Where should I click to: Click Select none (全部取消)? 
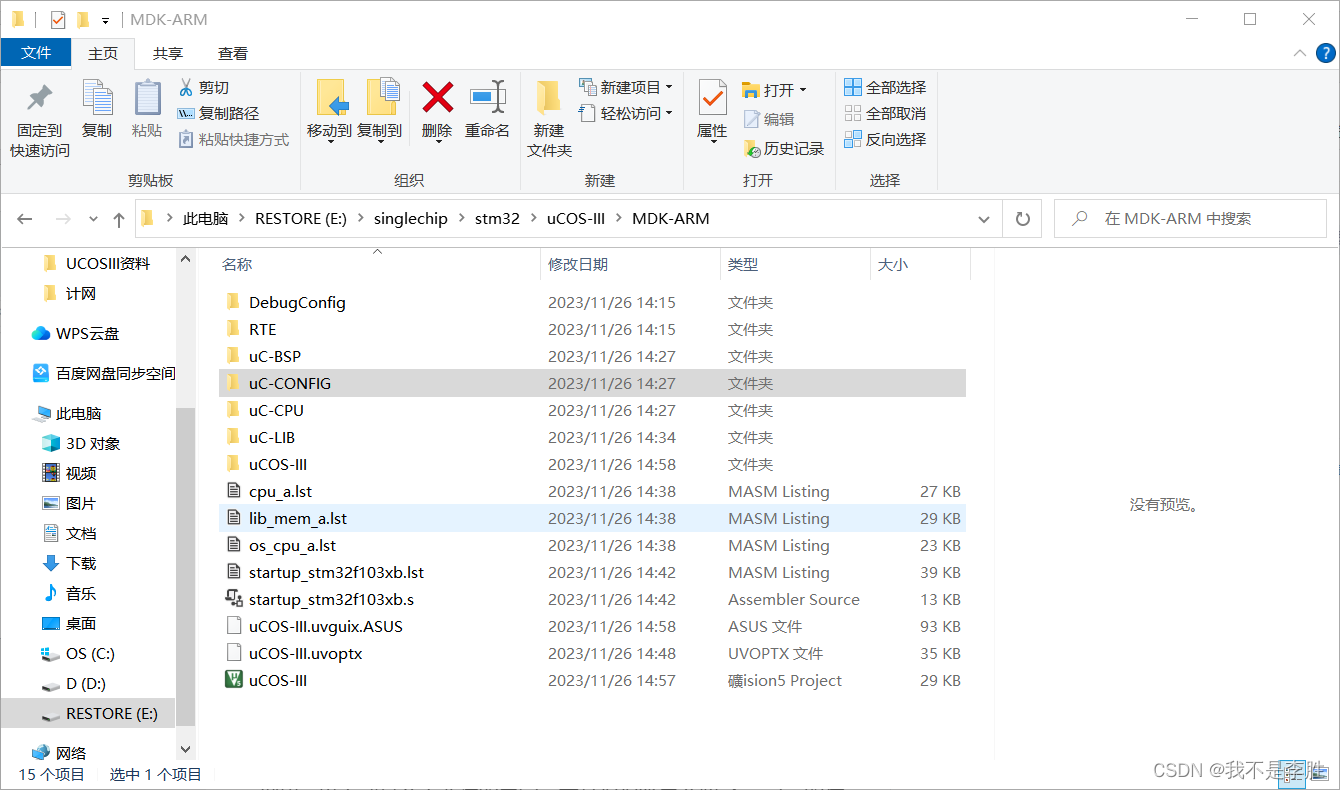pos(885,114)
